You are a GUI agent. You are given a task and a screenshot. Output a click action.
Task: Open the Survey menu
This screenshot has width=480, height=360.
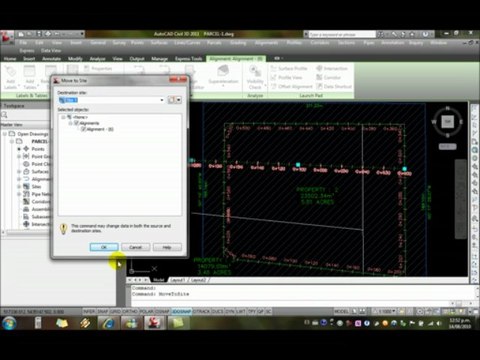coord(119,43)
